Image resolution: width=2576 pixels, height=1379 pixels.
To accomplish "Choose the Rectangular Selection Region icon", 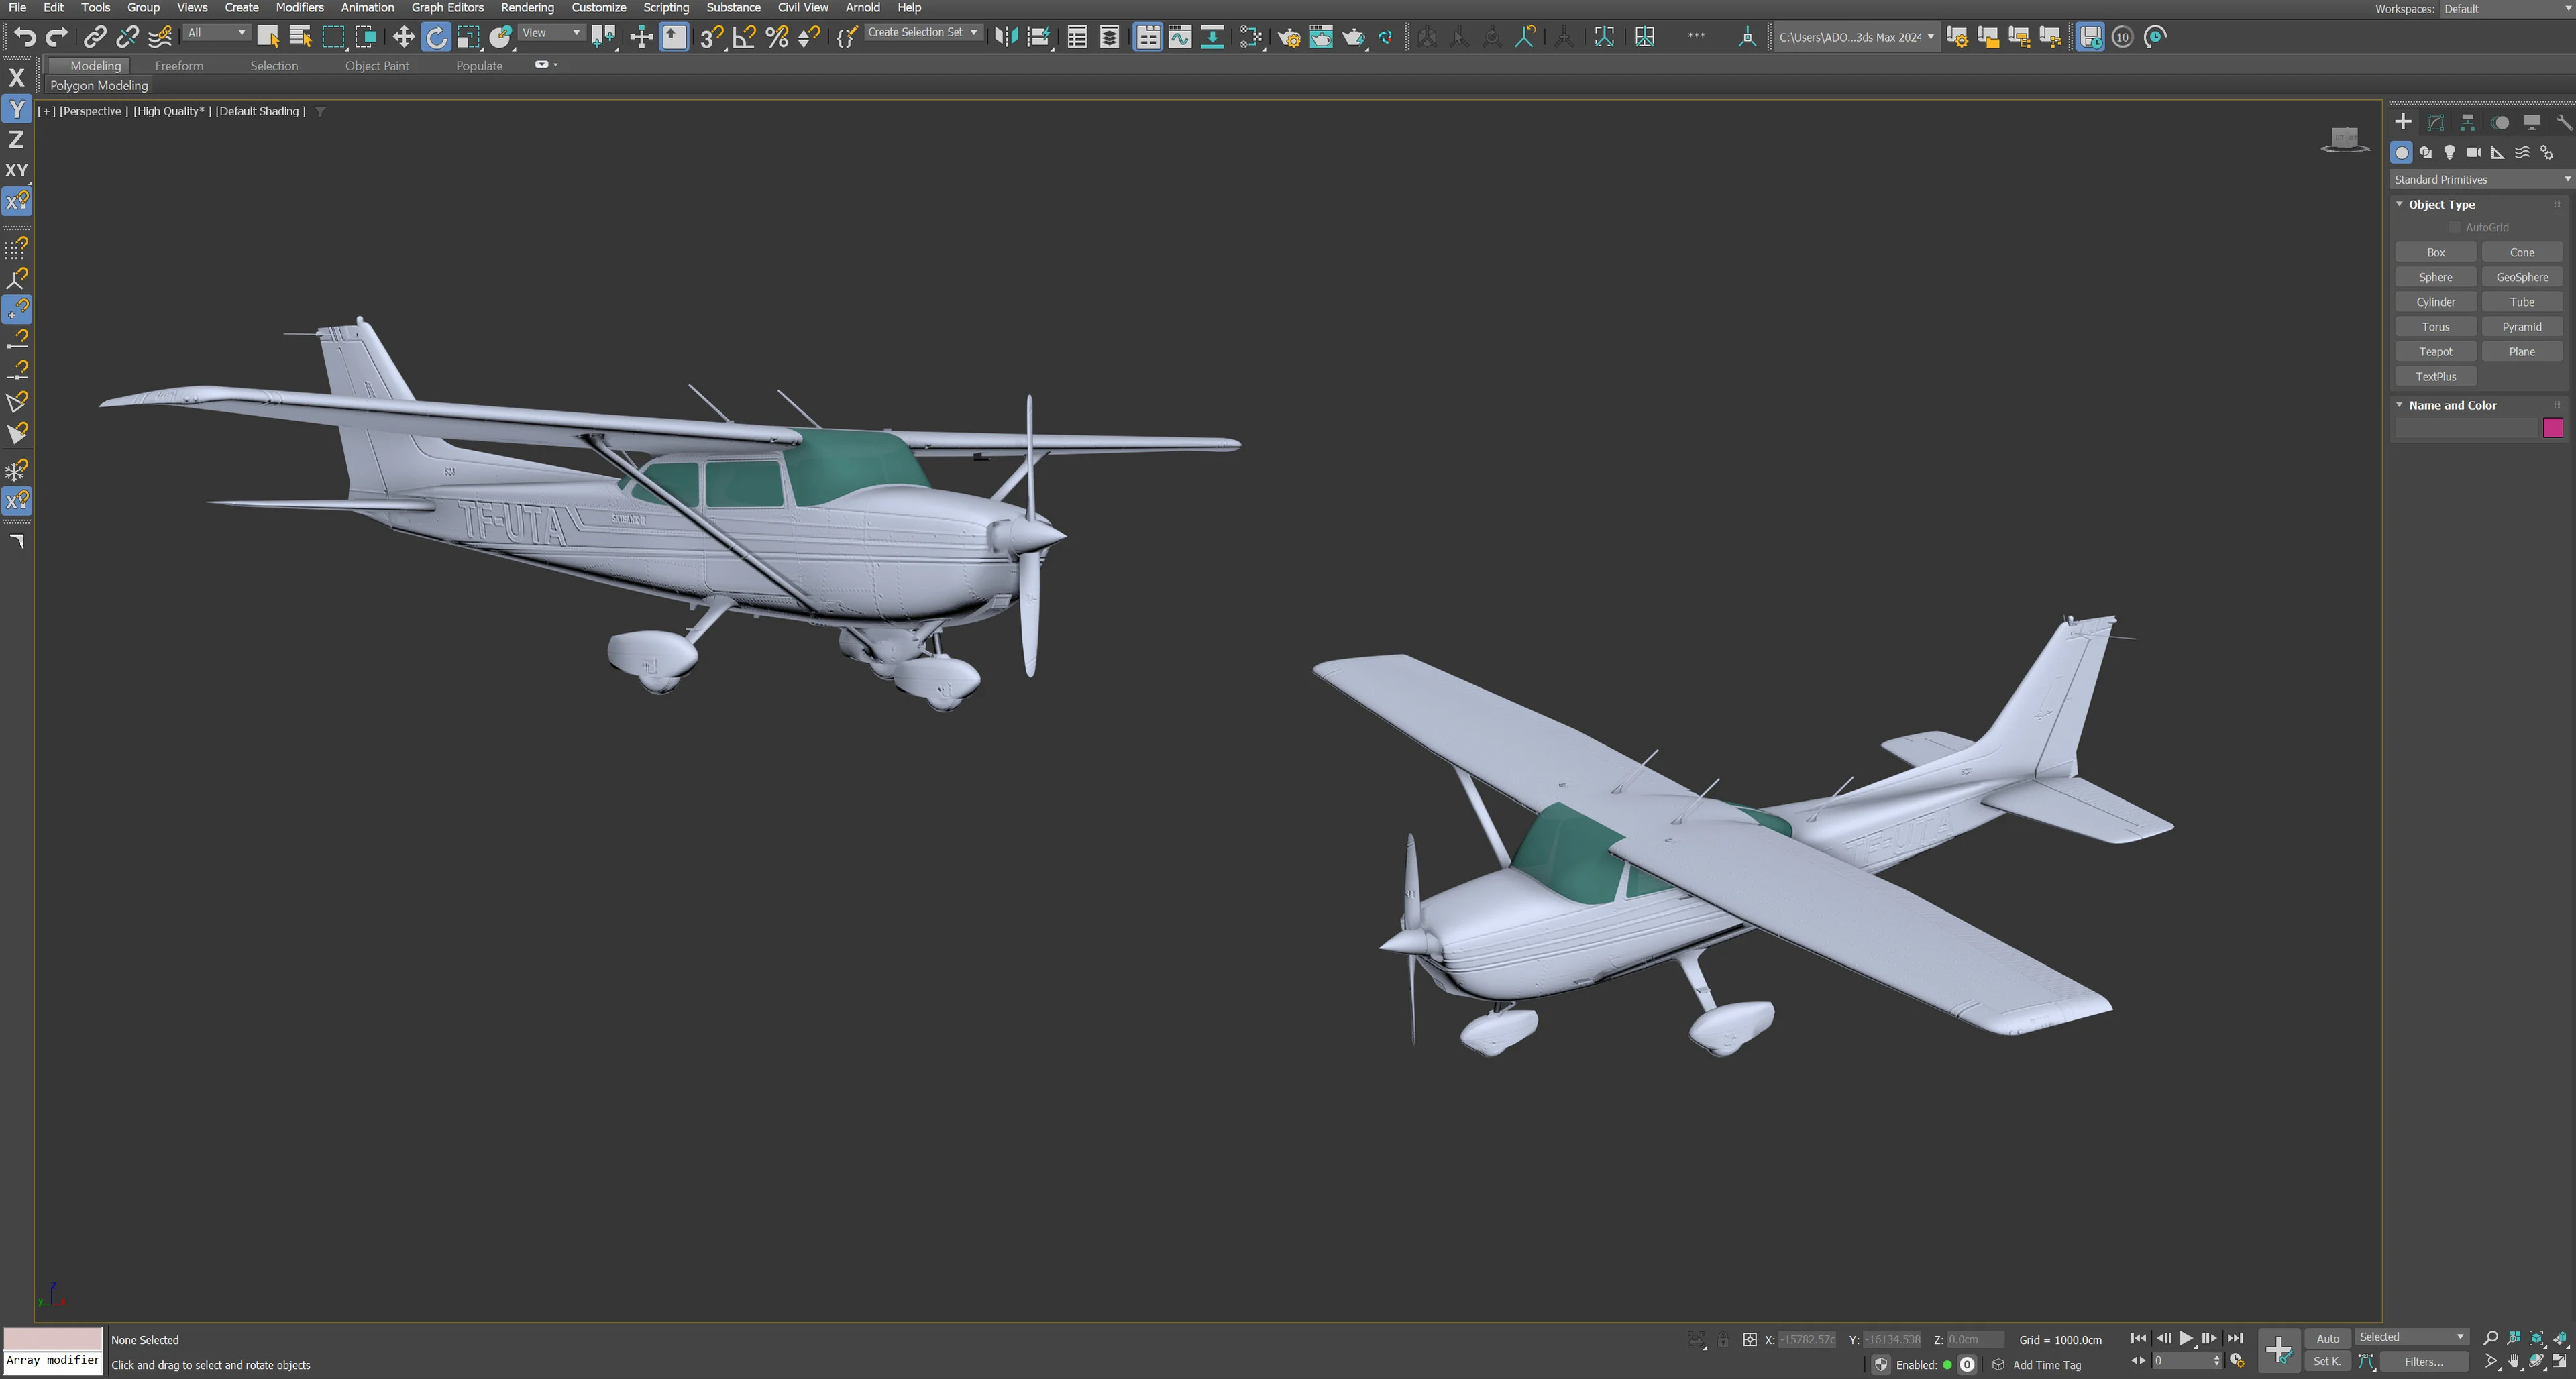I will (333, 37).
